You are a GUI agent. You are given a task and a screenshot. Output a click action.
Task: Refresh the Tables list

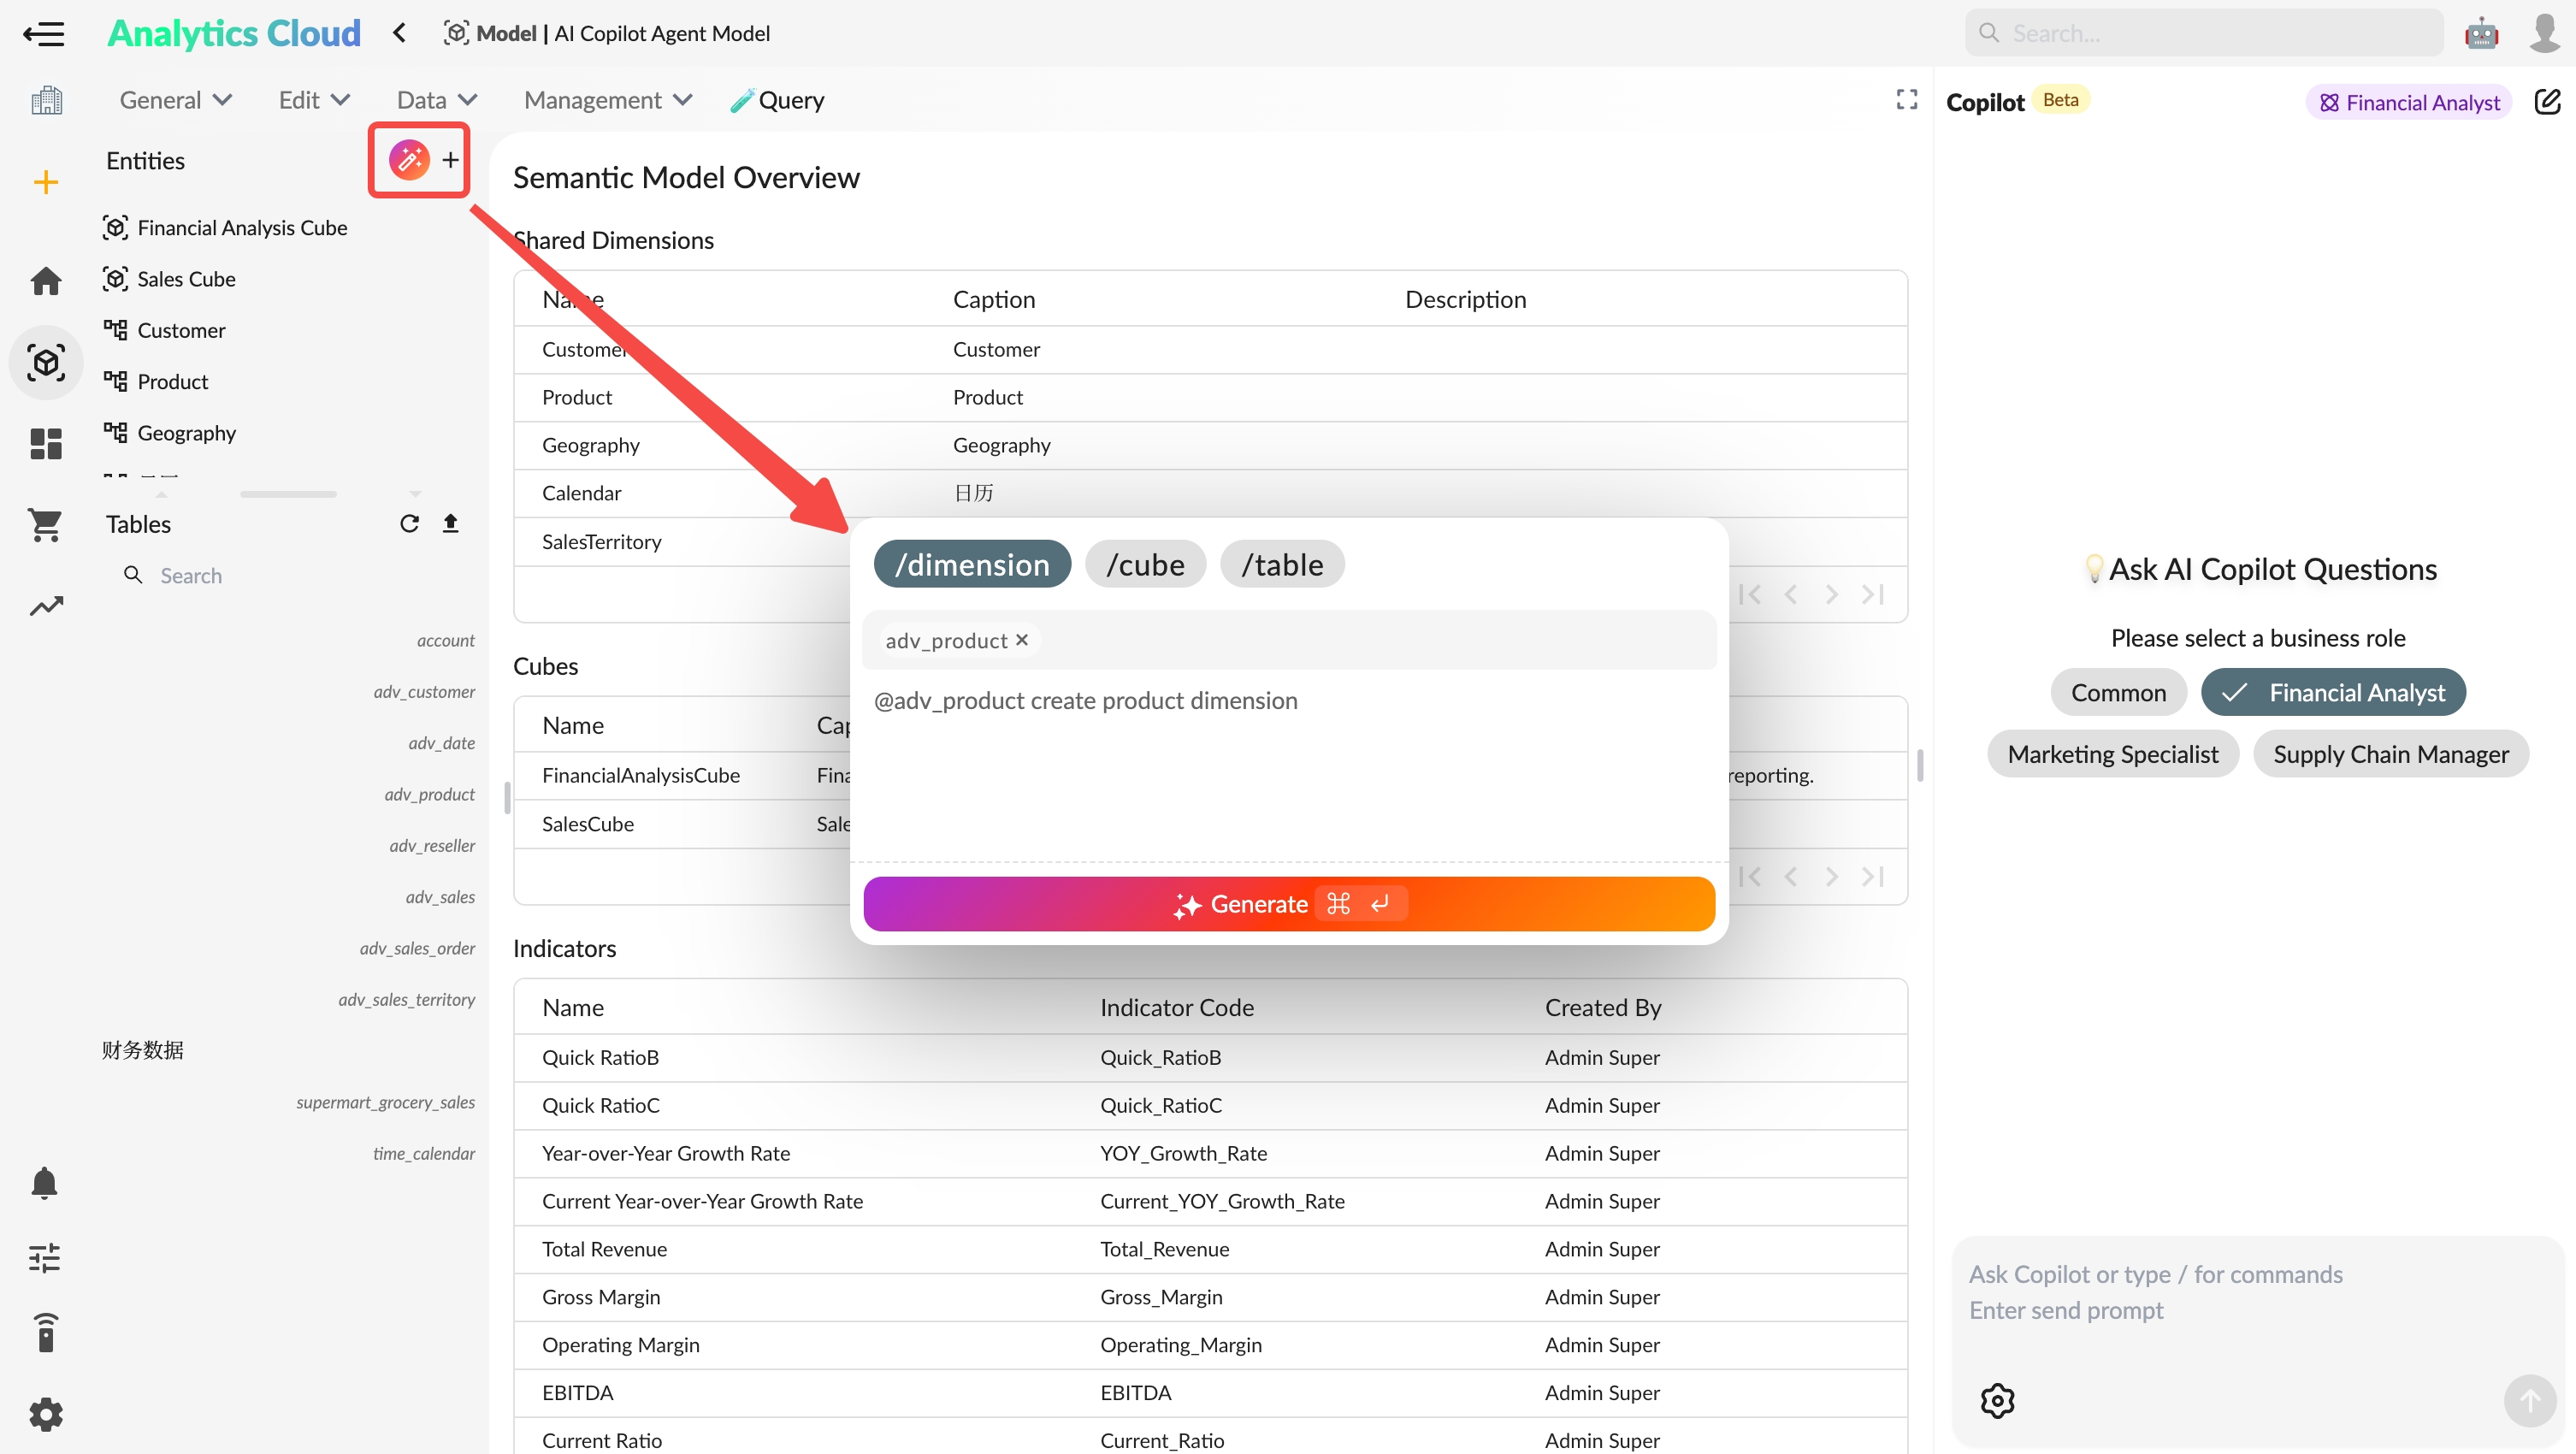click(408, 523)
